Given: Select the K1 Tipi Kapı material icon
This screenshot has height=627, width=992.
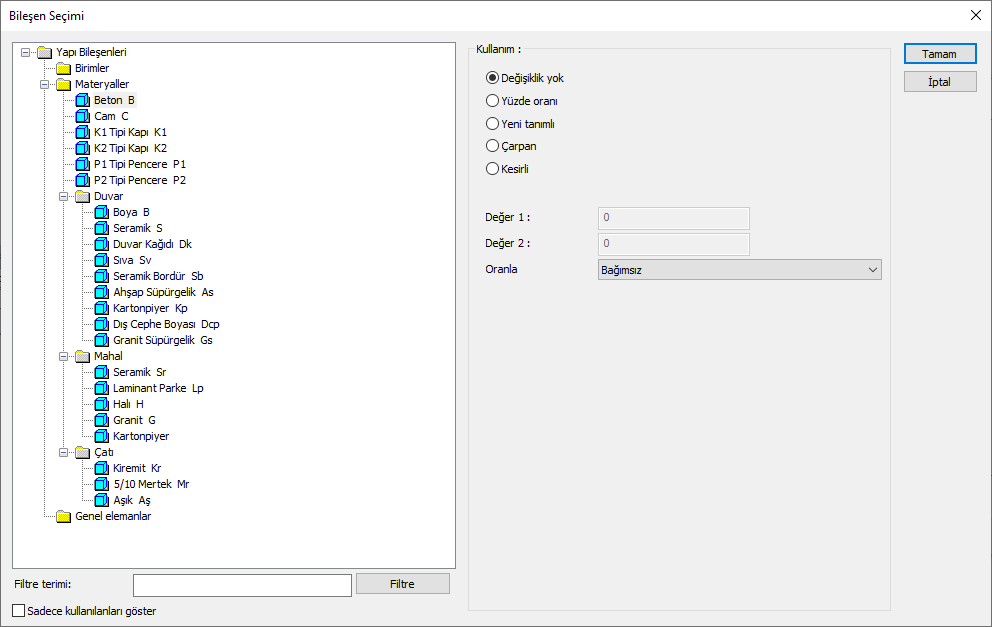Looking at the screenshot, I should coord(82,132).
